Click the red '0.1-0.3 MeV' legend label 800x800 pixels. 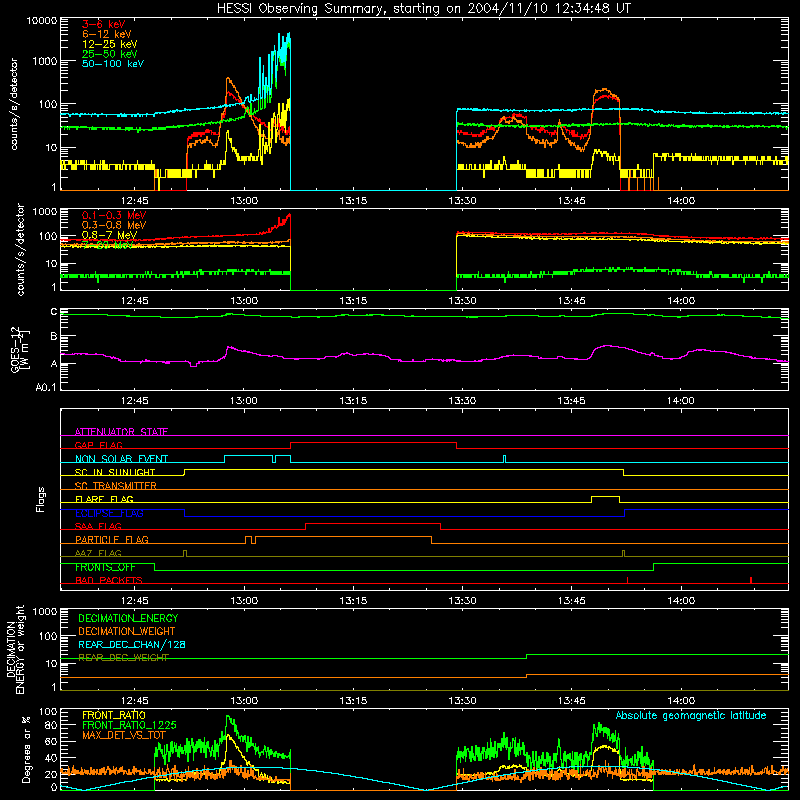tap(114, 215)
